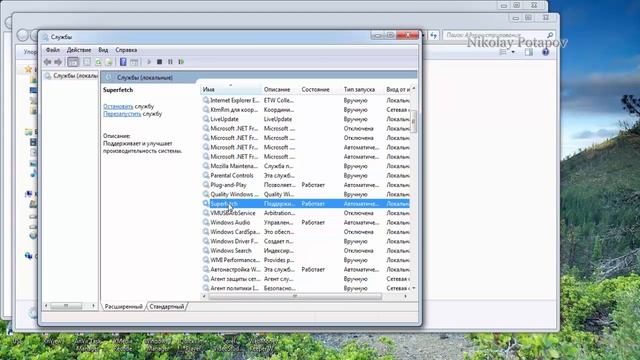Select the Агент политики I... service

click(x=306, y=288)
